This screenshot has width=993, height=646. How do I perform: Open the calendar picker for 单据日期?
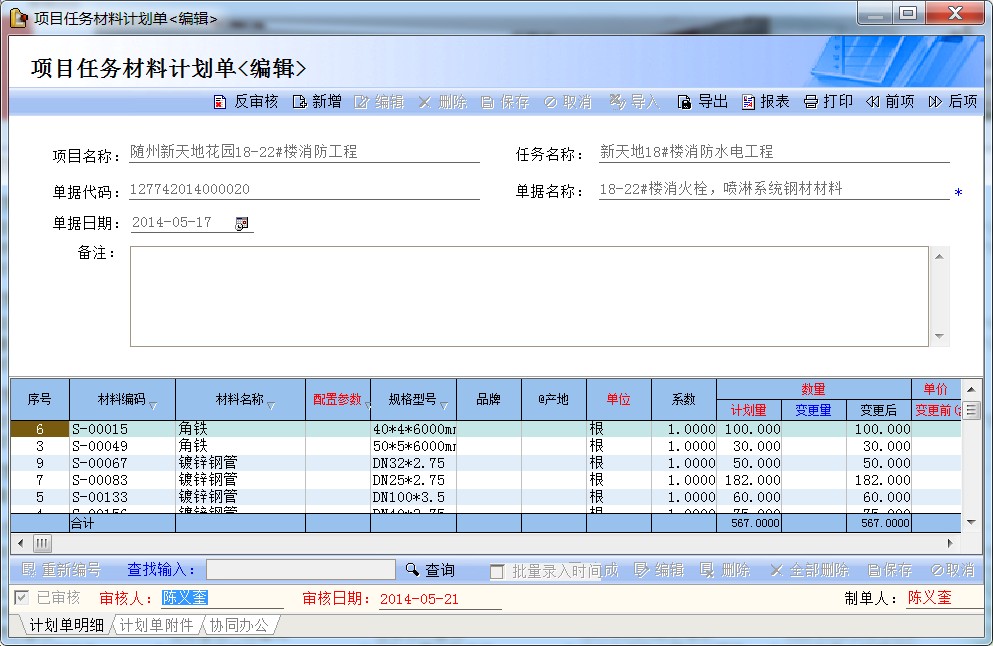[x=241, y=224]
